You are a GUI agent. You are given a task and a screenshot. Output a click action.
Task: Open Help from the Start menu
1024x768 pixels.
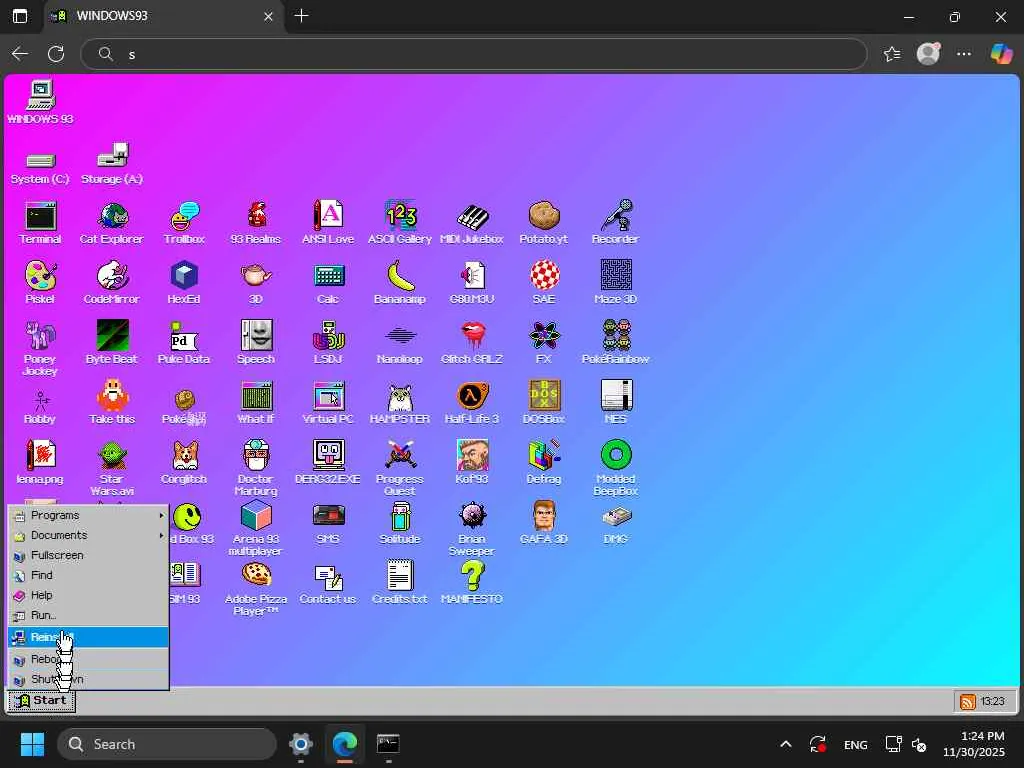(88, 596)
